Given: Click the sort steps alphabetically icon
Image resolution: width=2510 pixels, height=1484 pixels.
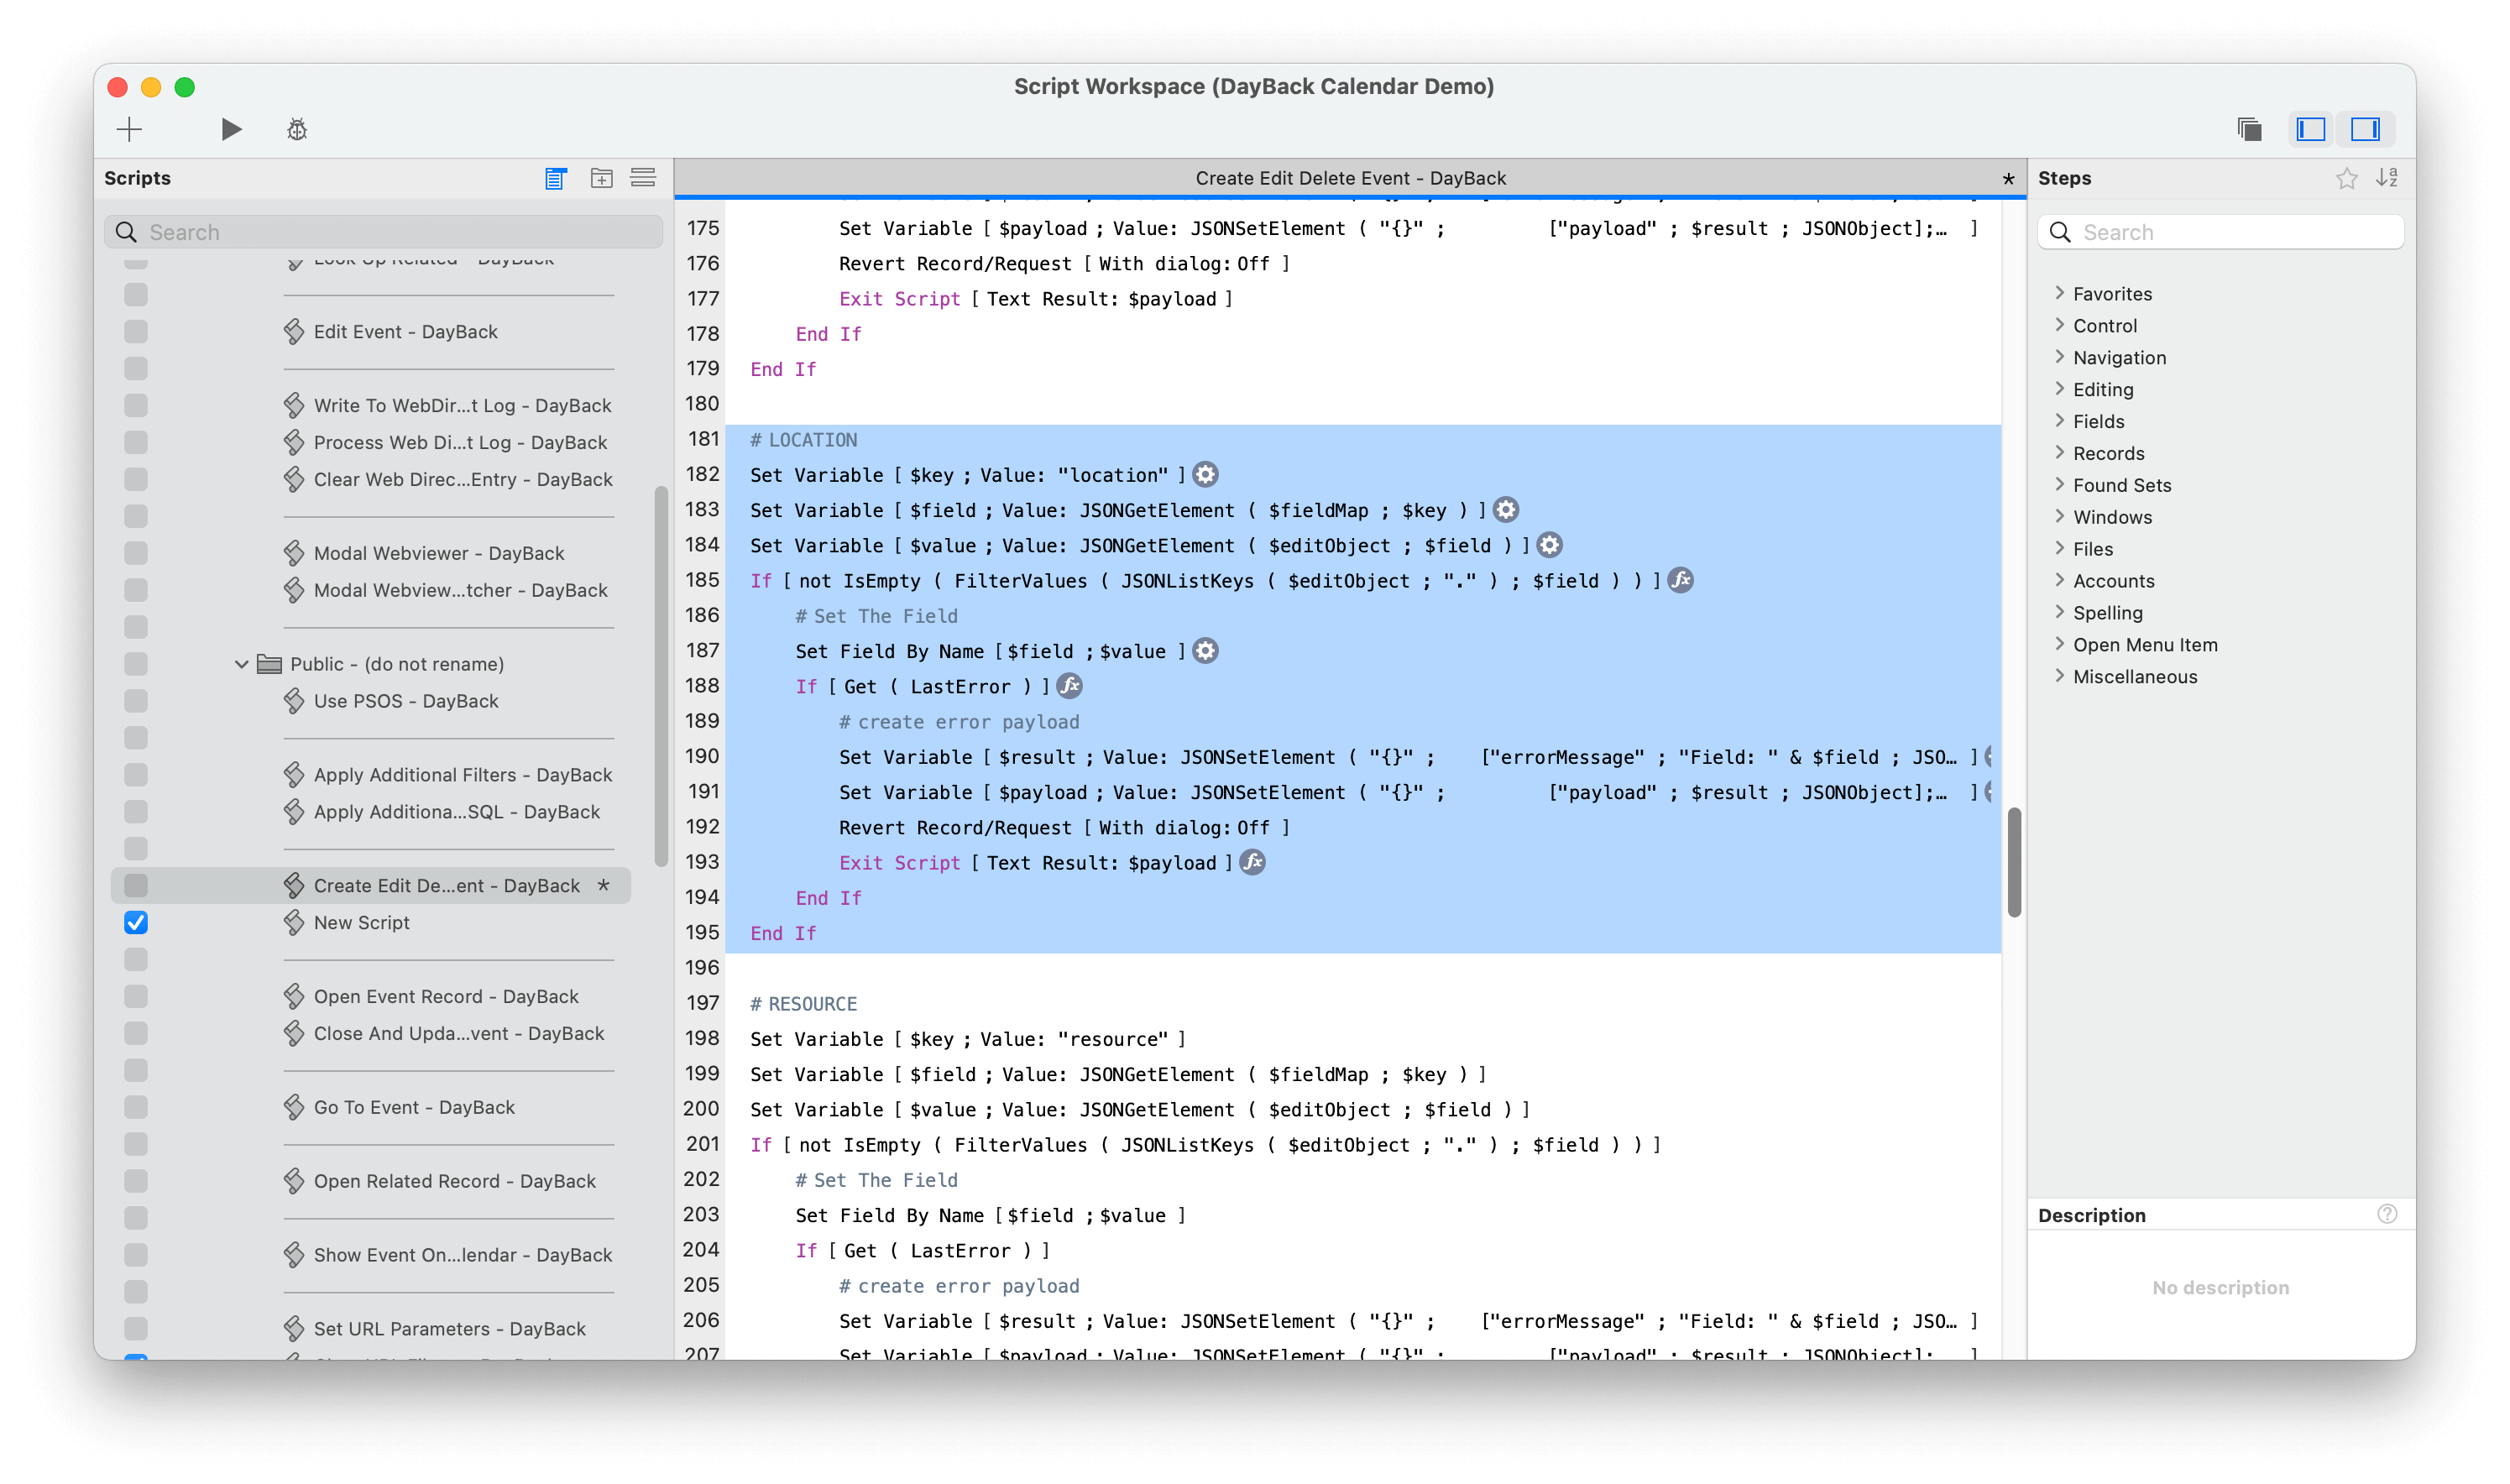Looking at the screenshot, I should 2387,178.
